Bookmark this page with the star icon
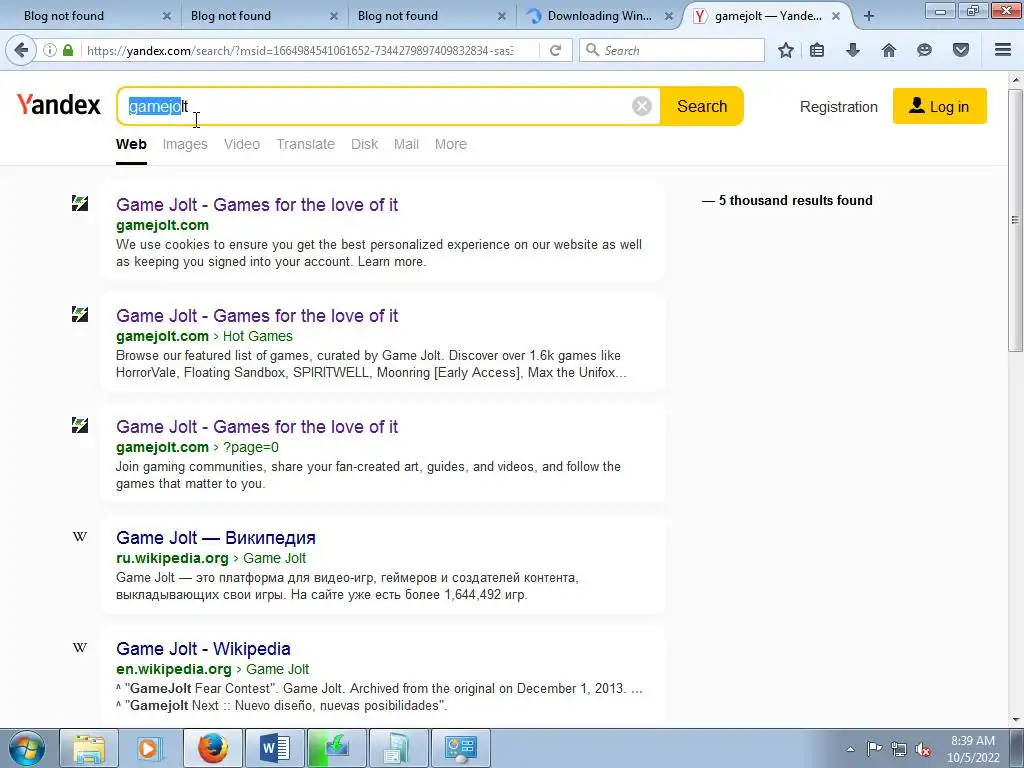Image resolution: width=1024 pixels, height=768 pixels. 786,50
